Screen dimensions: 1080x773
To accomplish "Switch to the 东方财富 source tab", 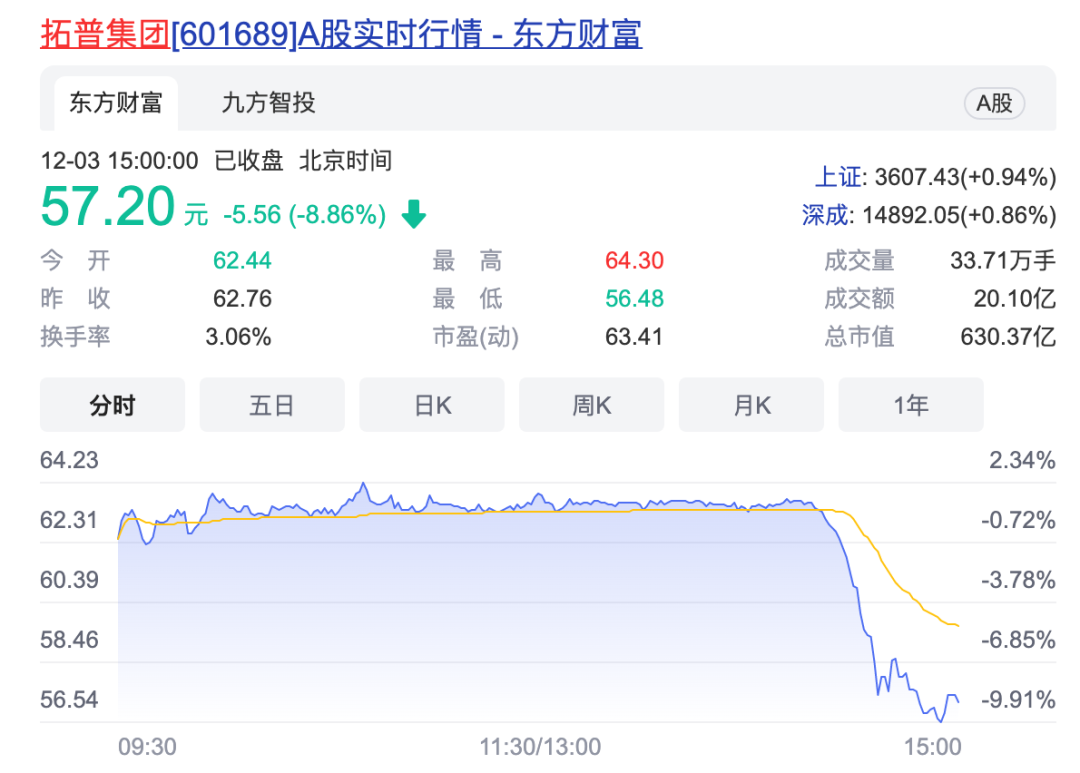I will point(116,103).
